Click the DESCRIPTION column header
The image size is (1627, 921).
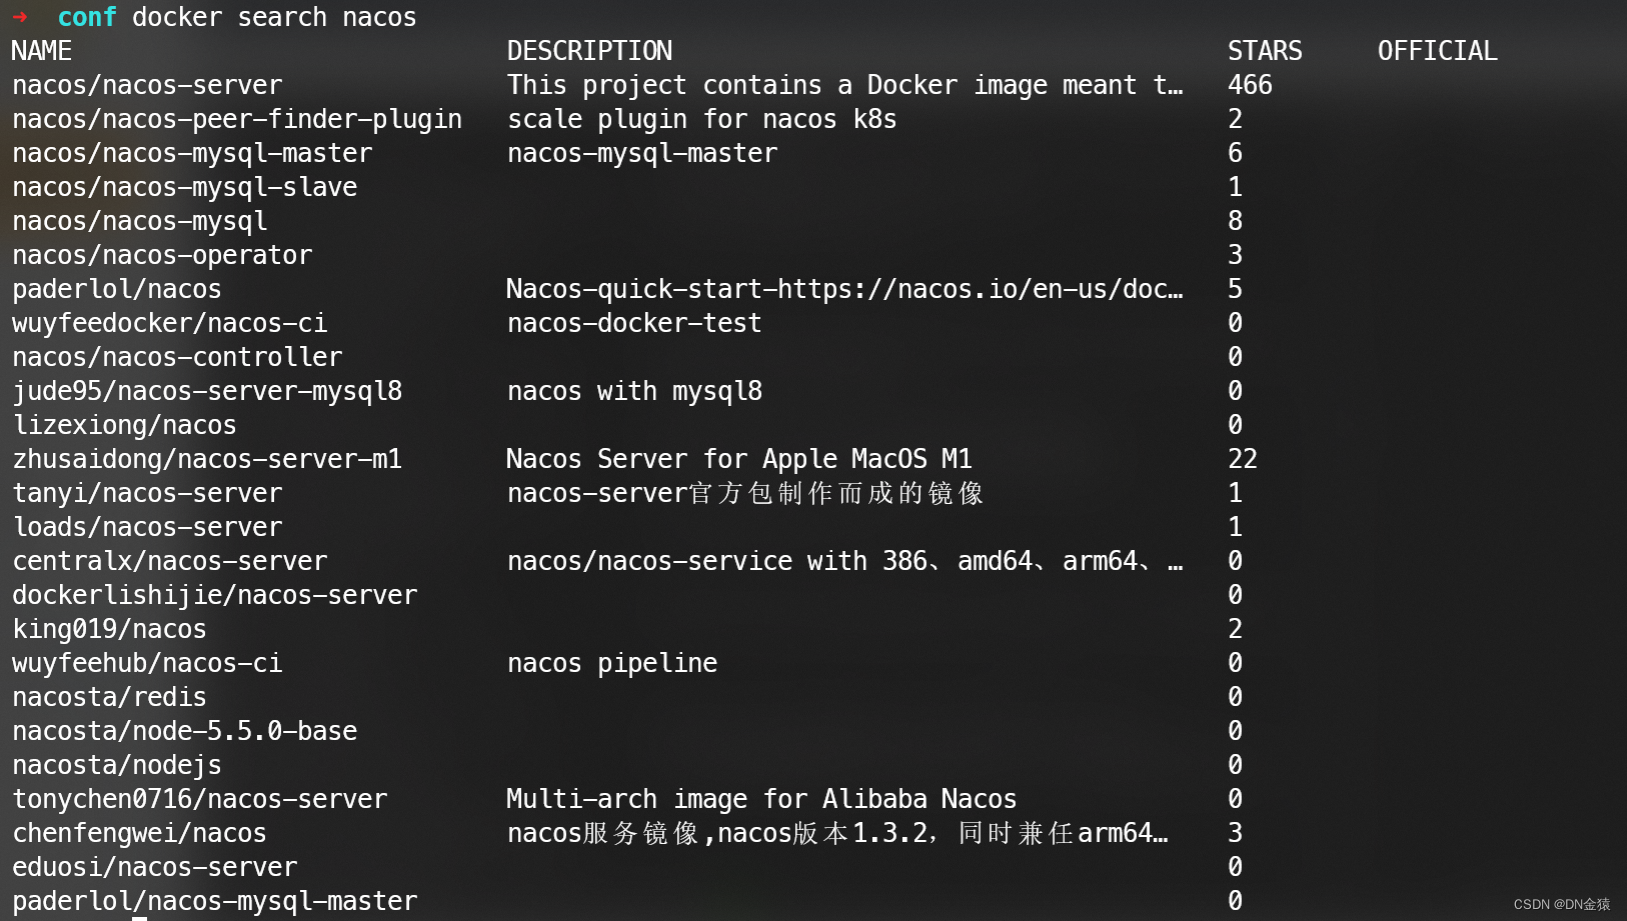[589, 51]
